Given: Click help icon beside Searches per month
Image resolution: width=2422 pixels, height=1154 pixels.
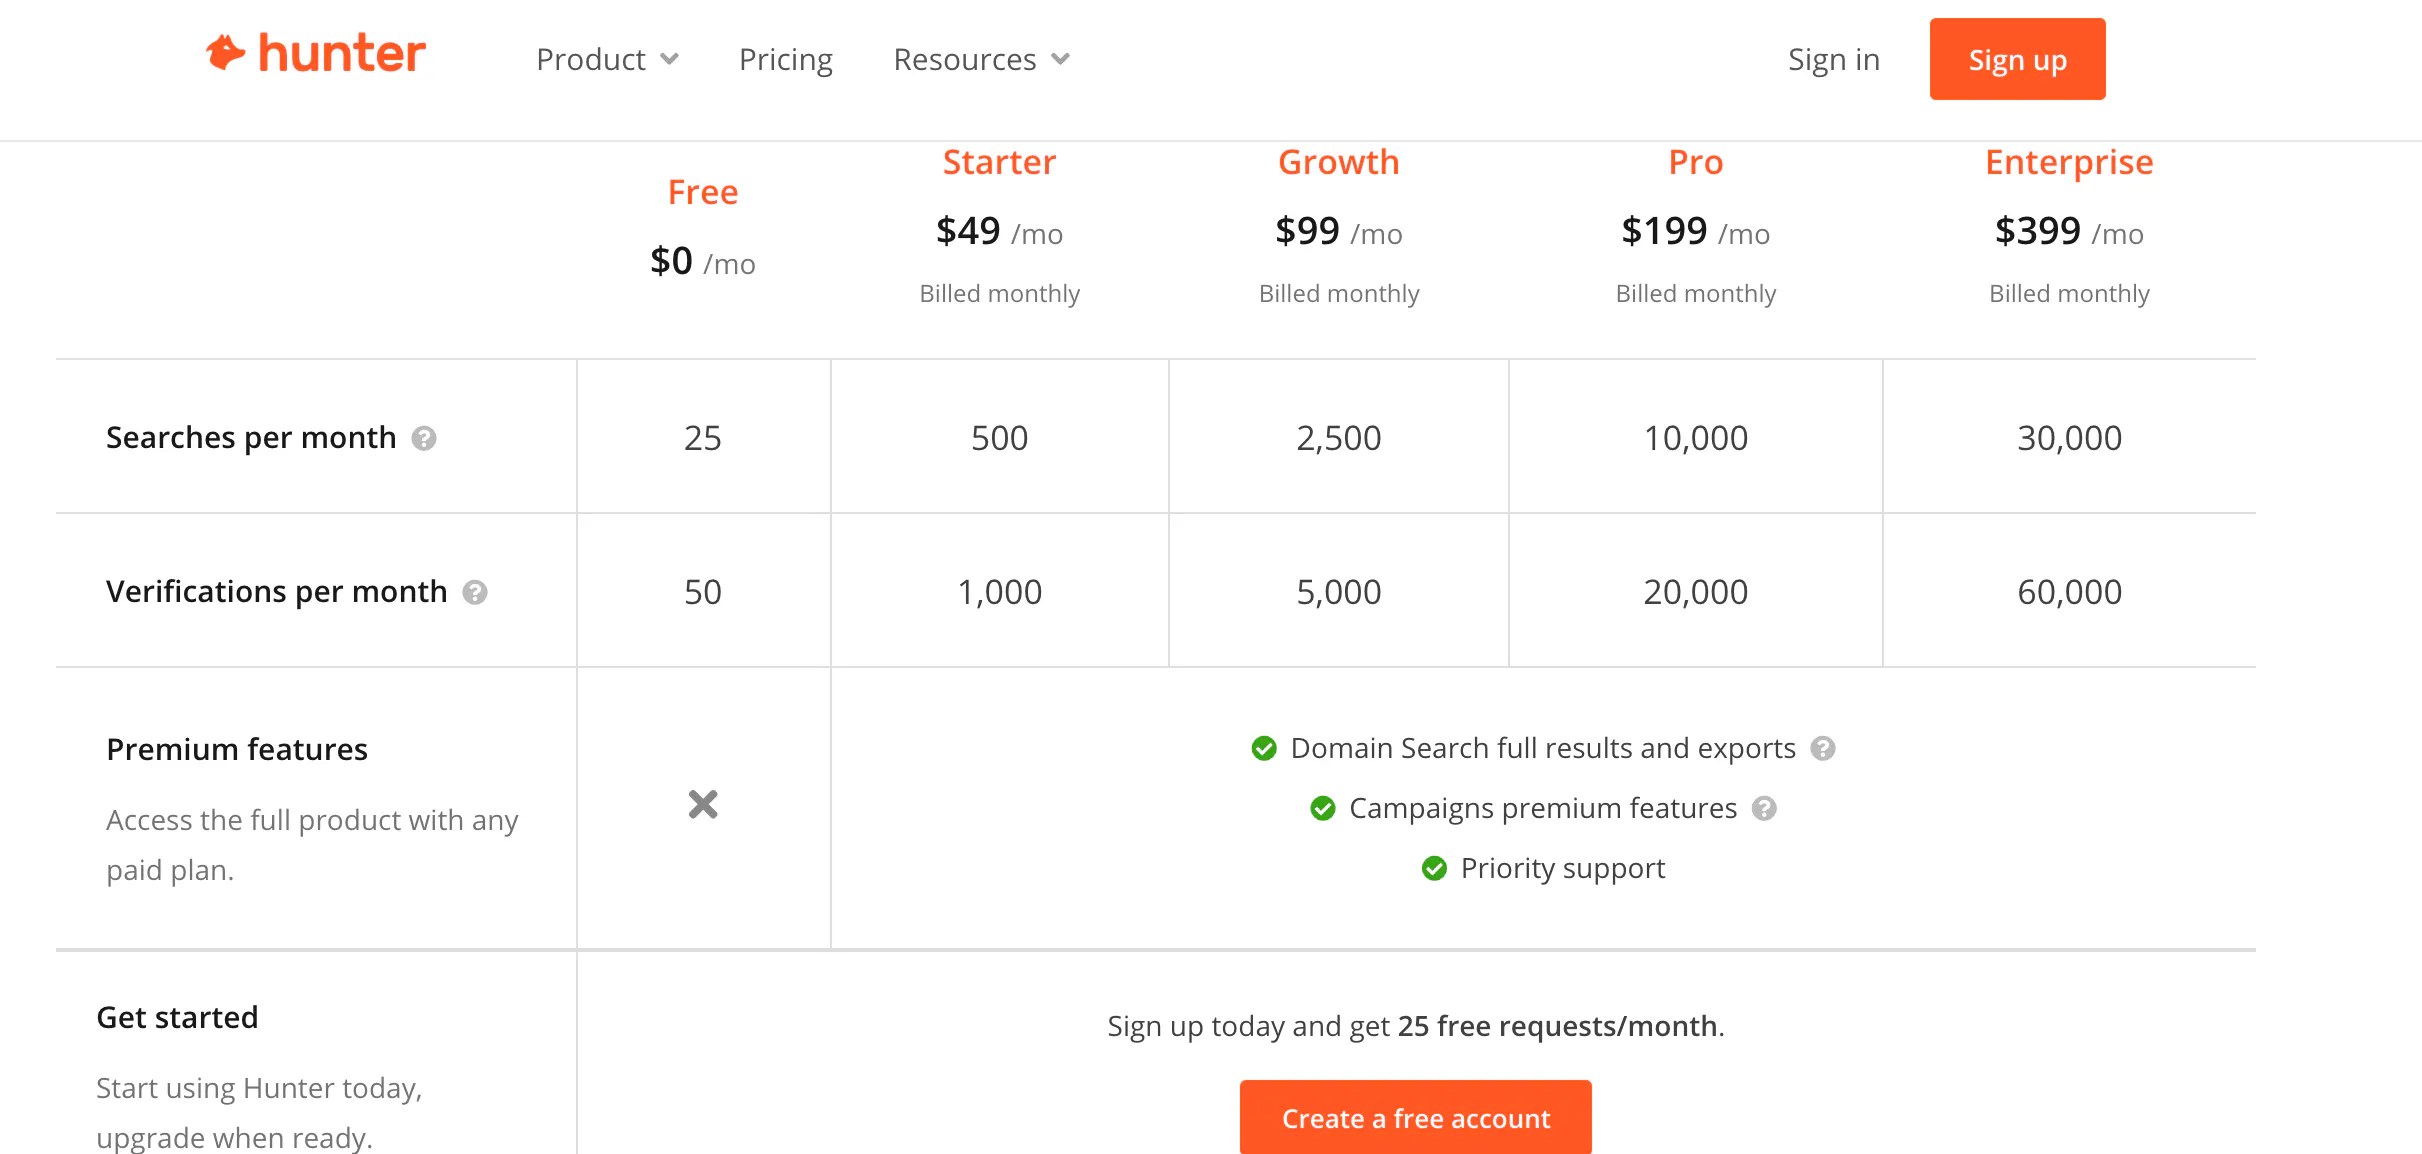Looking at the screenshot, I should coord(424,439).
